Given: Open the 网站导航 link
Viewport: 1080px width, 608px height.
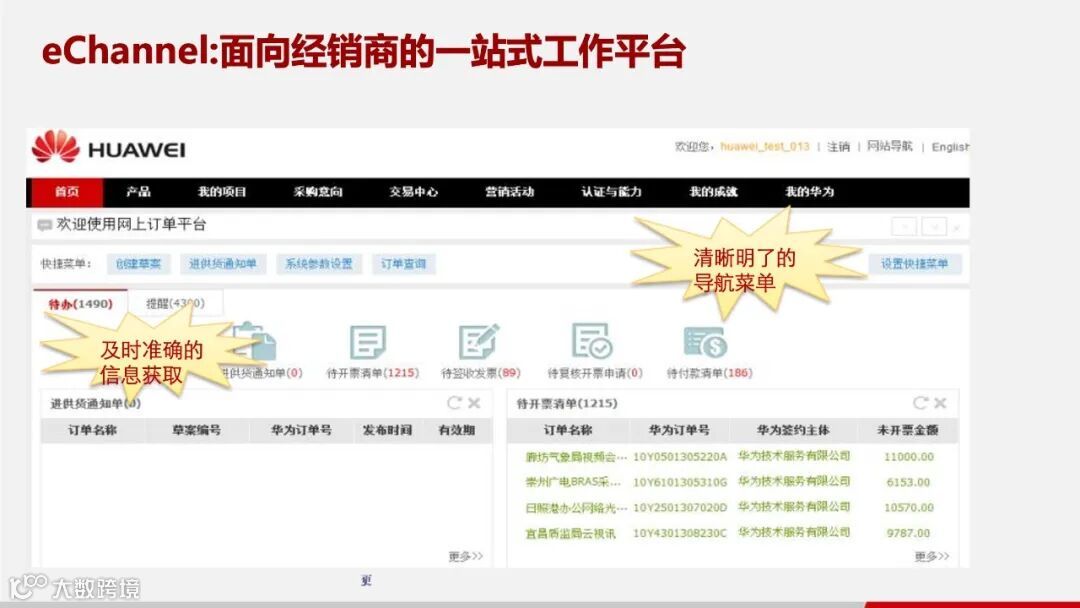Looking at the screenshot, I should click(890, 146).
